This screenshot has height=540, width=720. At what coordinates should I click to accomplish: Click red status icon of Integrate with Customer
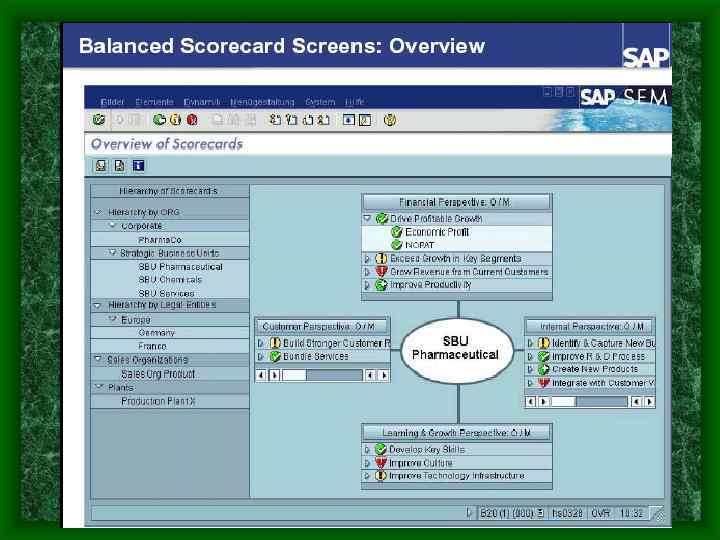coord(544,382)
